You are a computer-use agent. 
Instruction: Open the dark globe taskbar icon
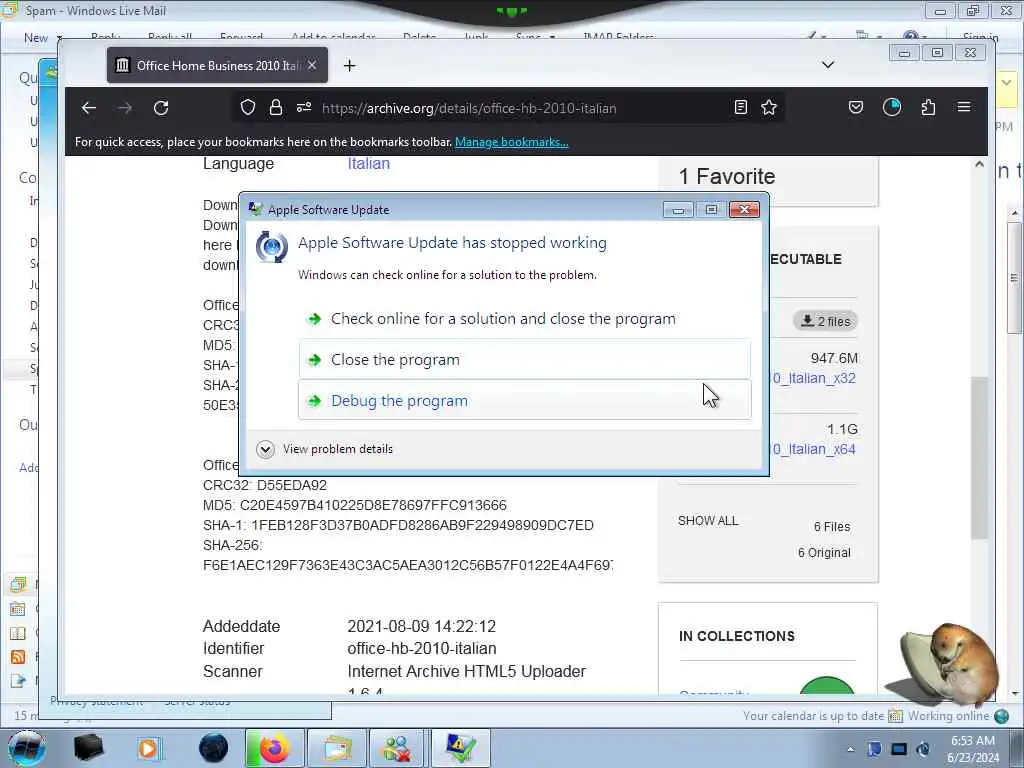click(214, 748)
